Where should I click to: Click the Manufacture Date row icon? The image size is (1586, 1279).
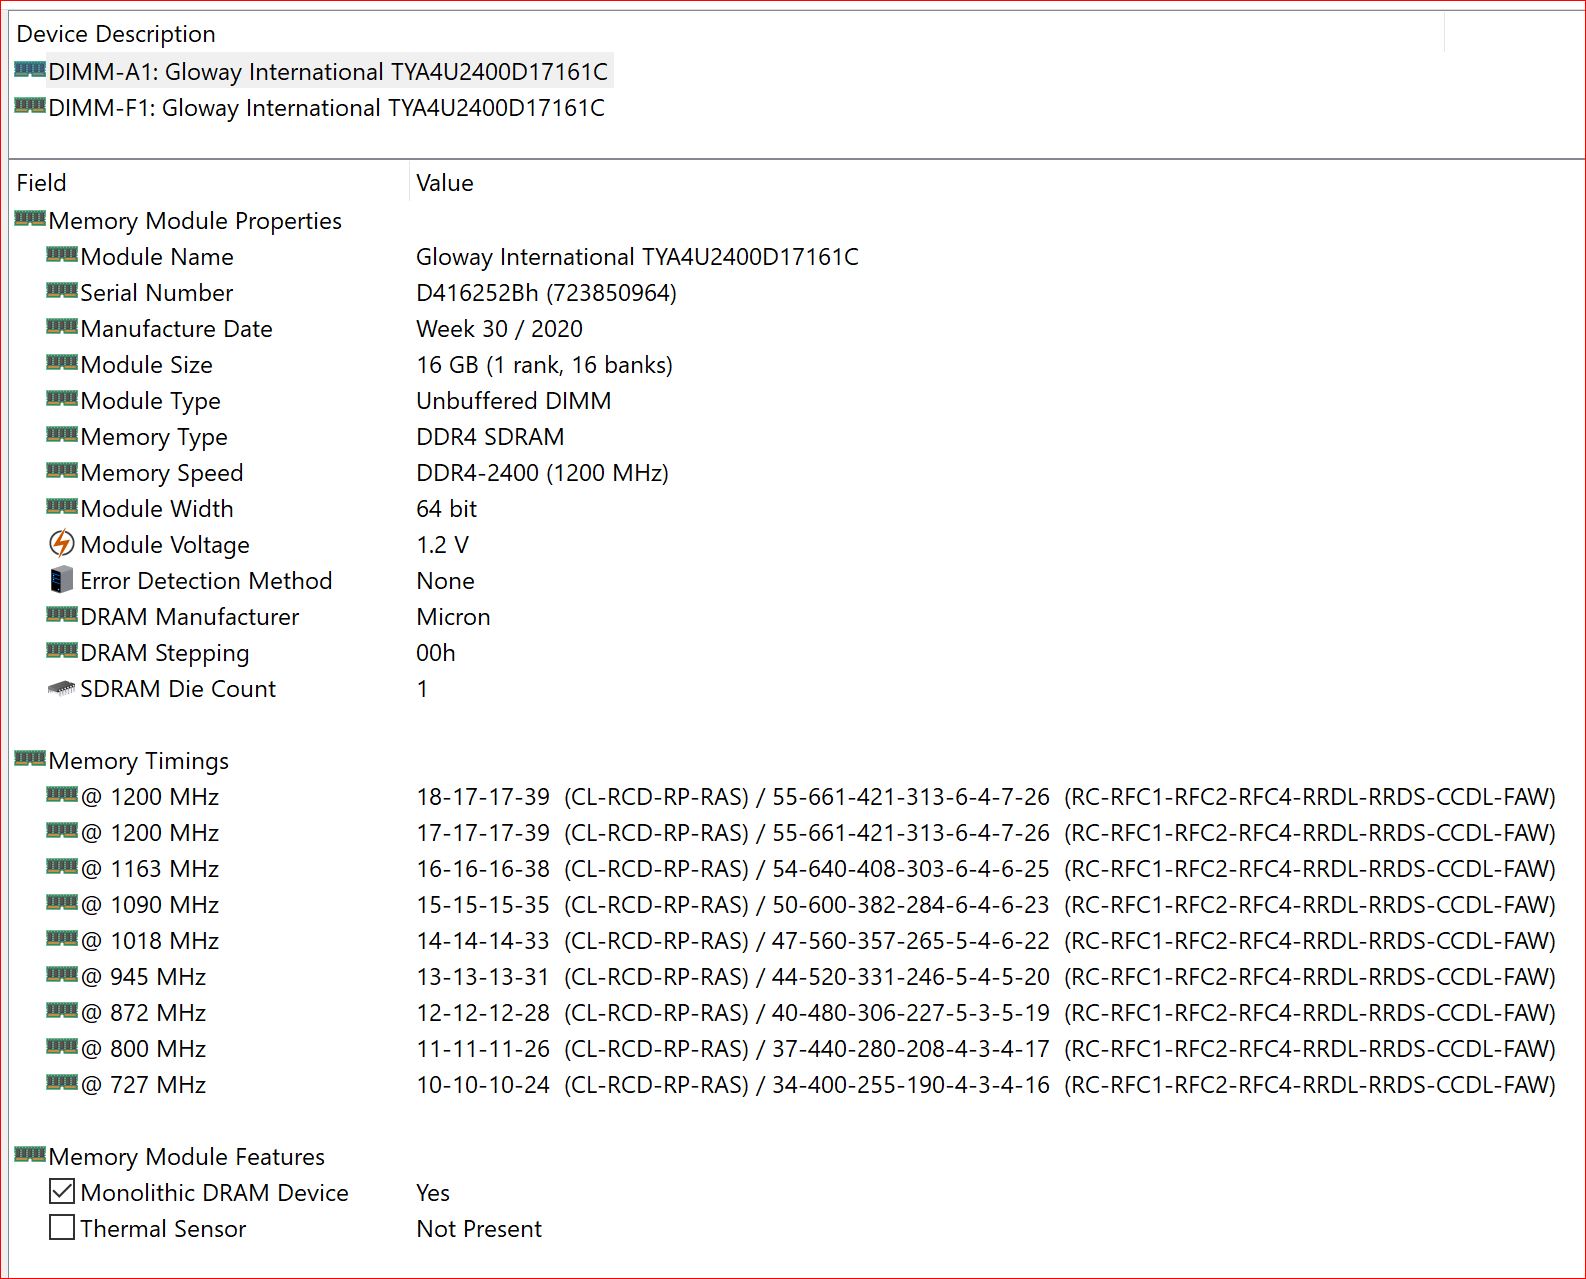click(62, 327)
